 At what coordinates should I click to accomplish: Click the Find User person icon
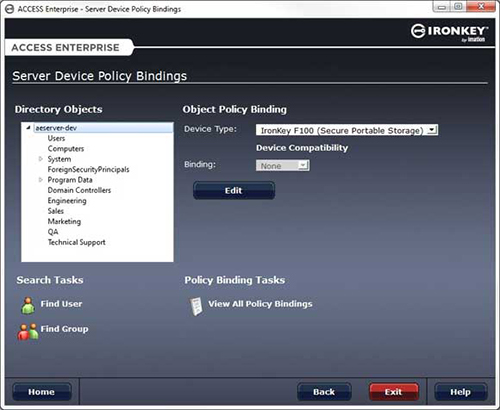pyautogui.click(x=28, y=305)
